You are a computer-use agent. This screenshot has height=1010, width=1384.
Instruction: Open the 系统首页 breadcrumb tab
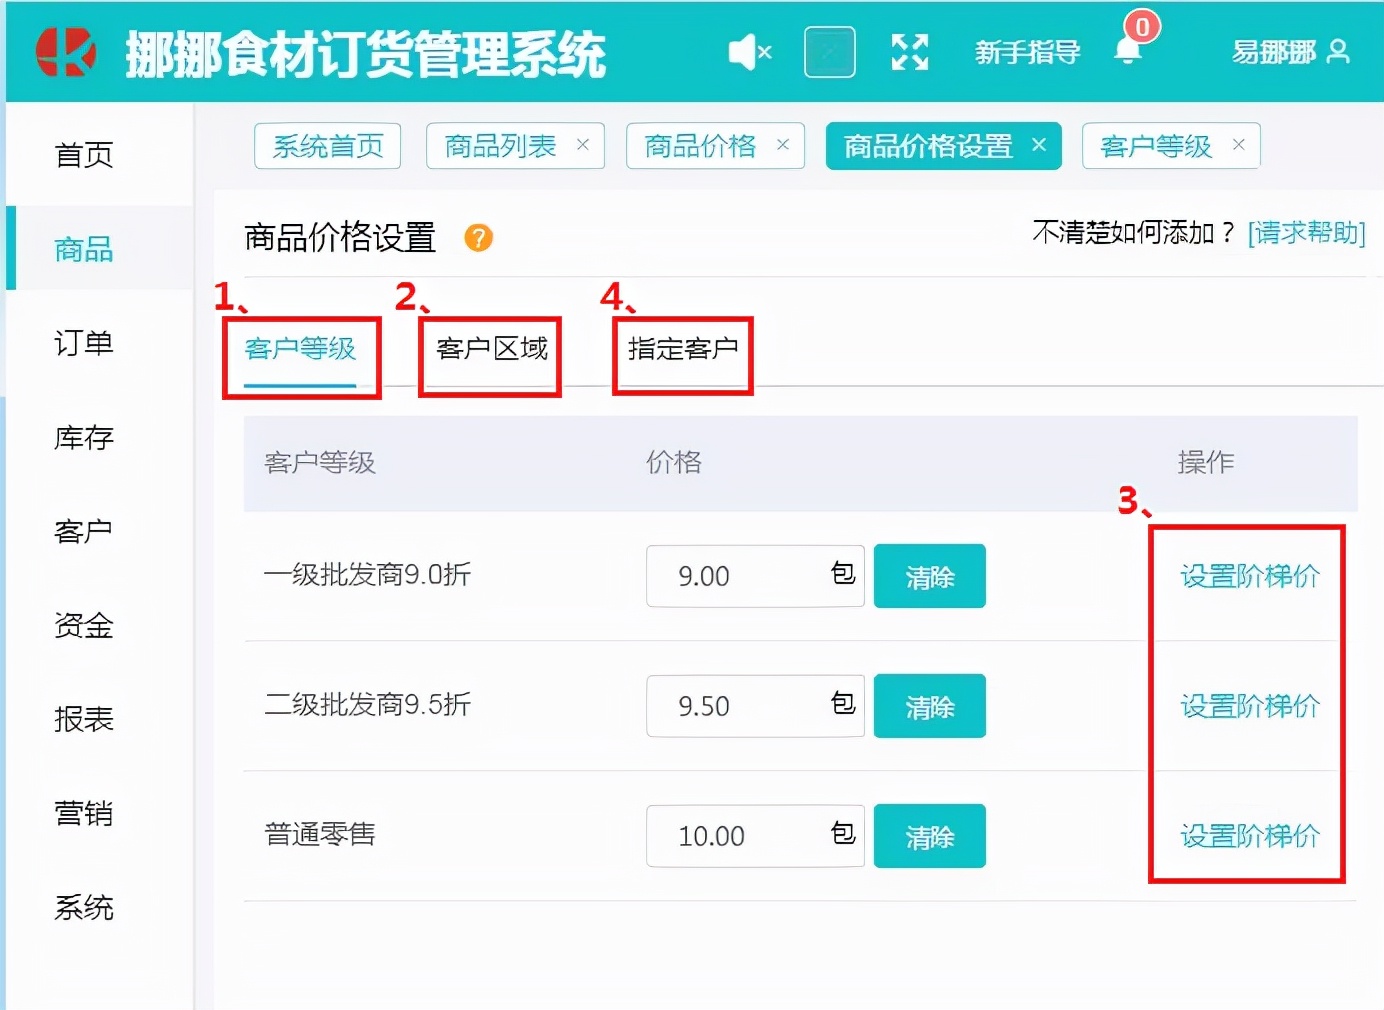tap(327, 146)
